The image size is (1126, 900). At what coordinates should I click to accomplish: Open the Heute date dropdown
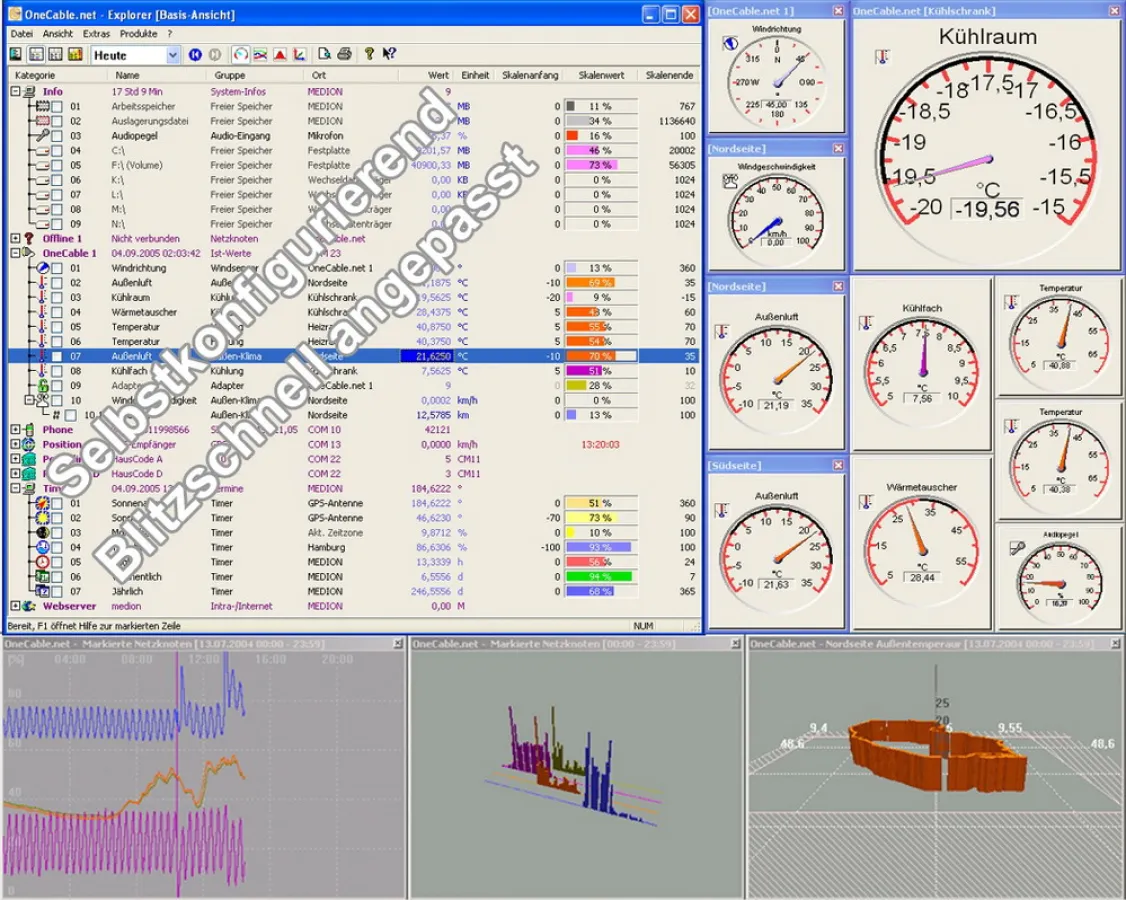tap(172, 55)
